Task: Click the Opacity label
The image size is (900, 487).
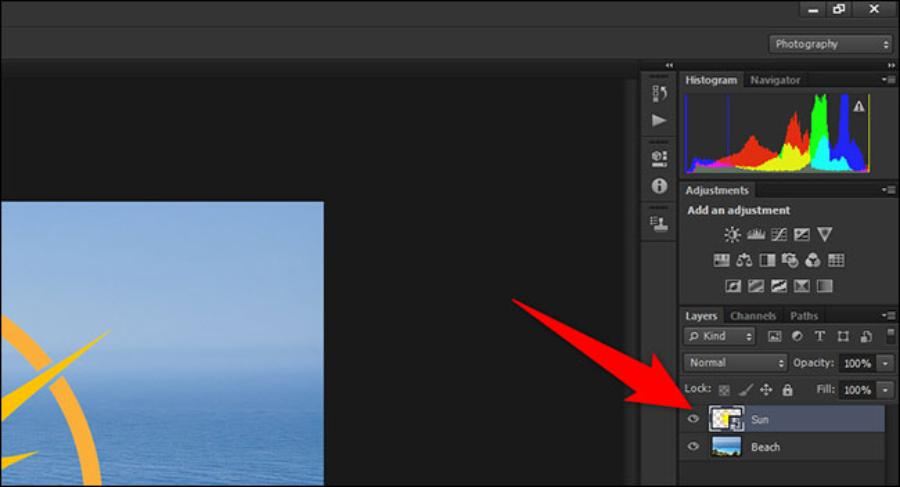Action: point(813,363)
